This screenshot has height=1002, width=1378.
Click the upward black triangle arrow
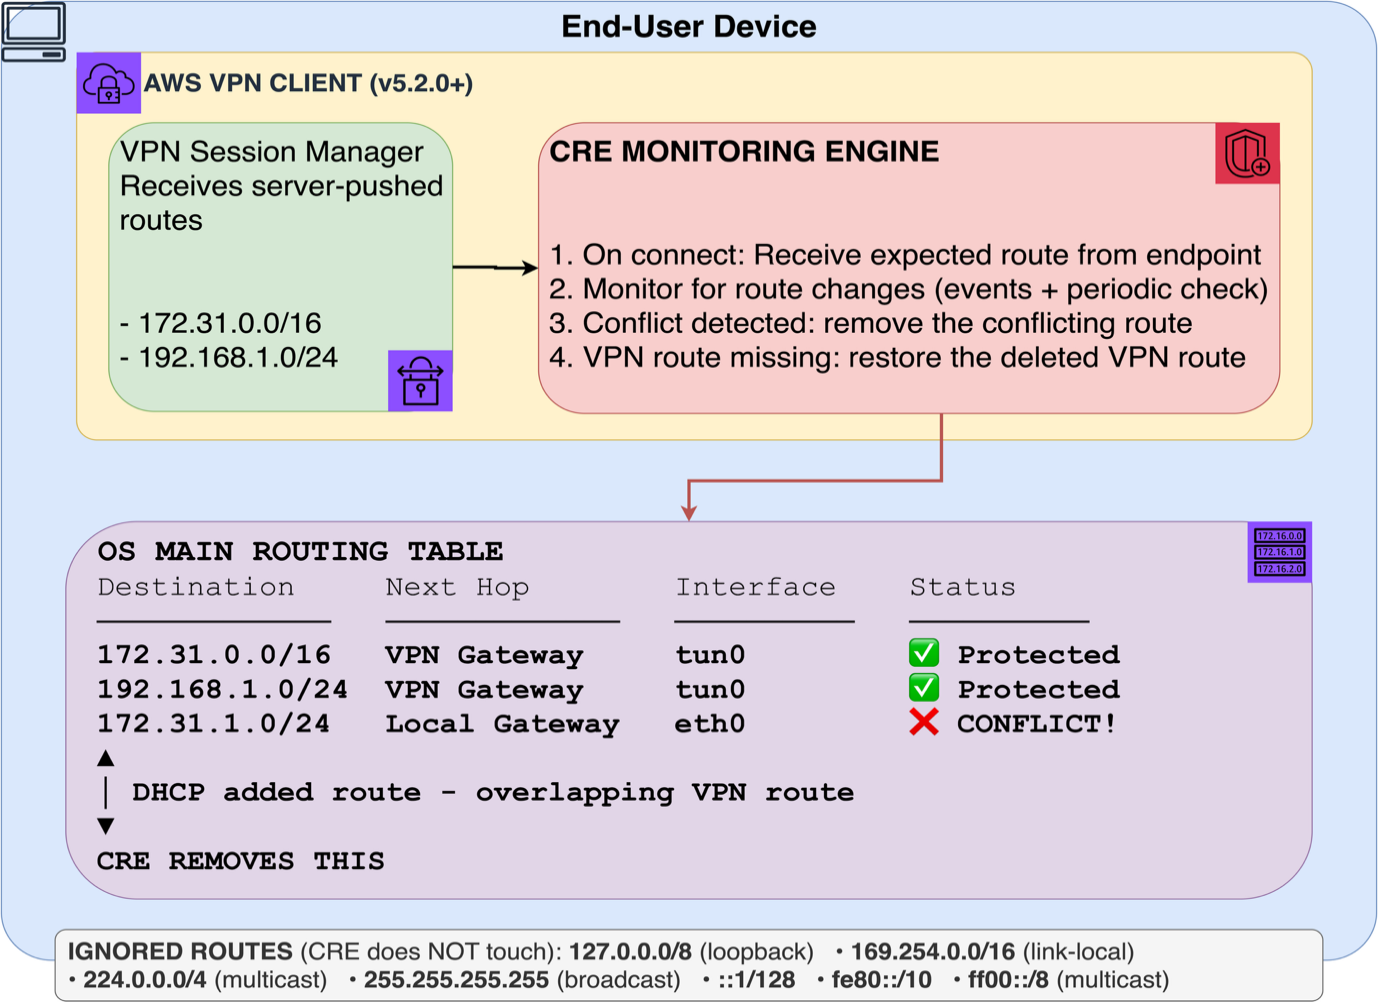pos(106,759)
